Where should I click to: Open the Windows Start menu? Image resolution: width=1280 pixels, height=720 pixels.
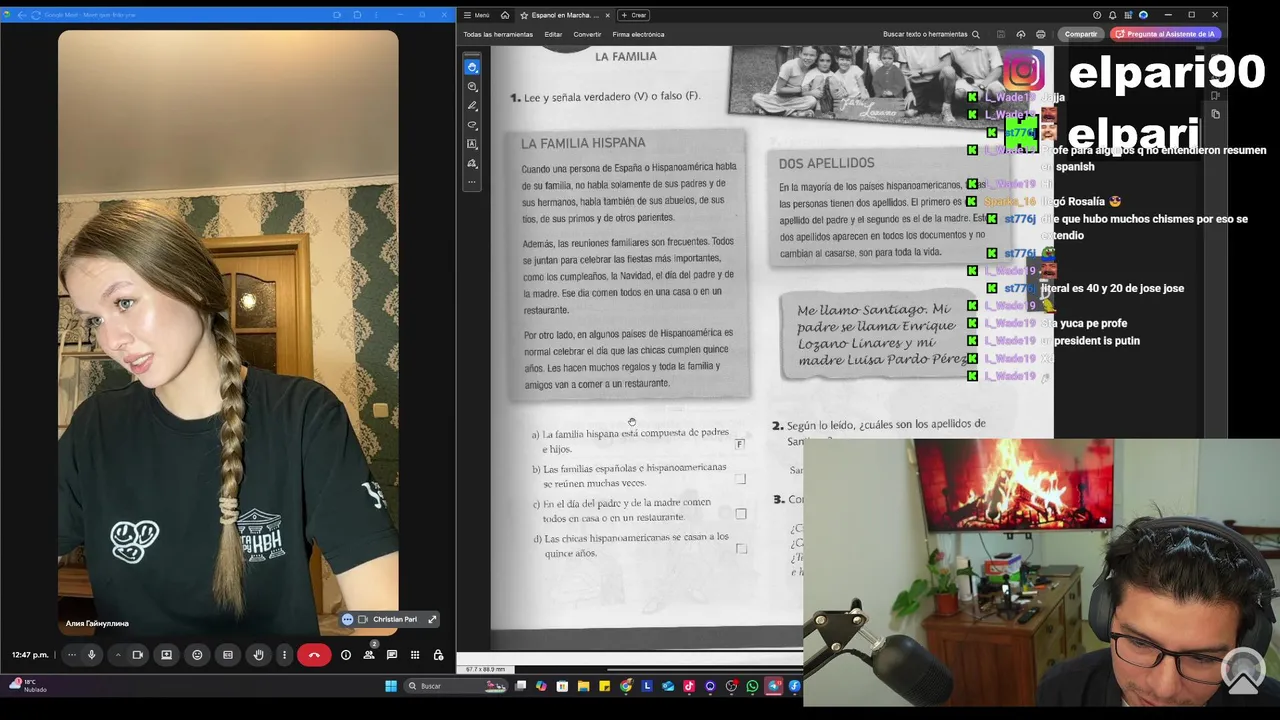pyautogui.click(x=391, y=686)
